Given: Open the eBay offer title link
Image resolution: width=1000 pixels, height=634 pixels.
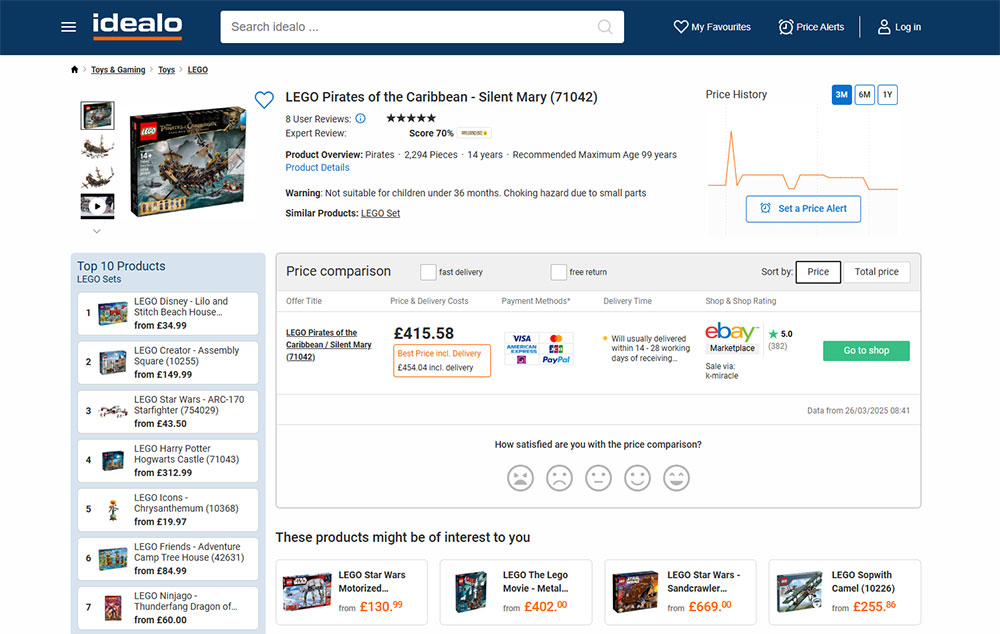Looking at the screenshot, I should pyautogui.click(x=328, y=344).
